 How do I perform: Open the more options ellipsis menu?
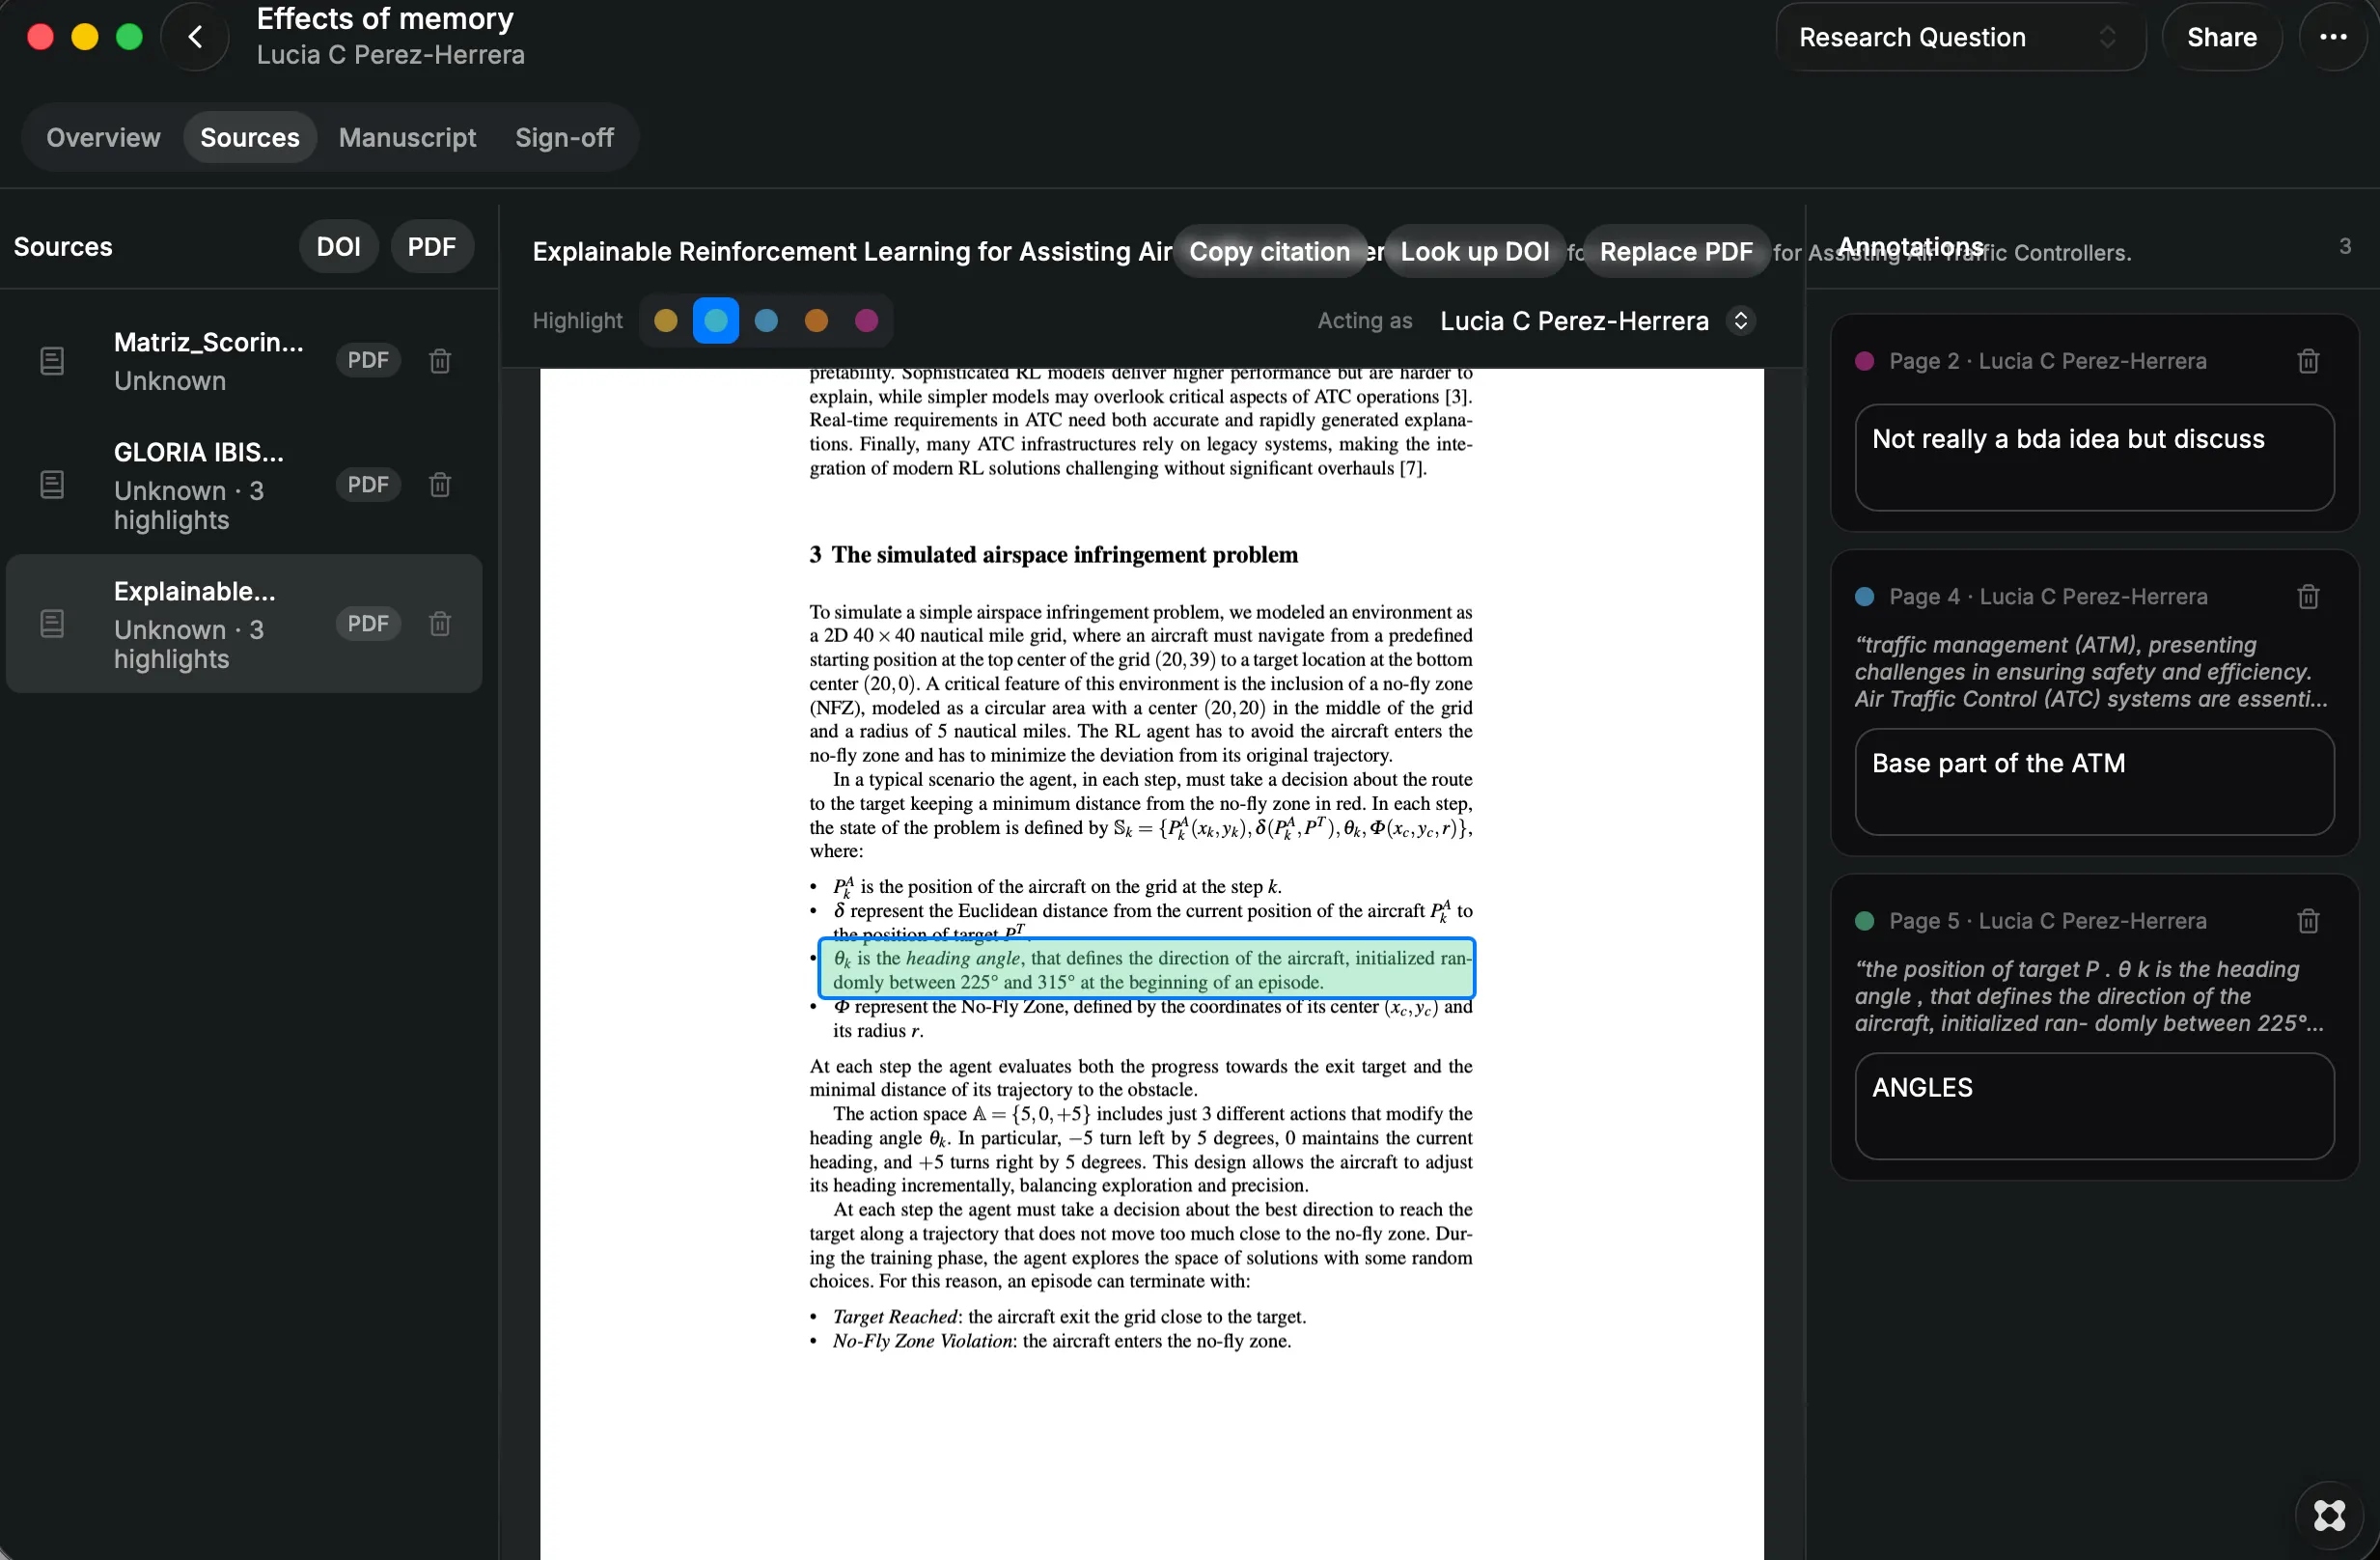tap(2332, 37)
